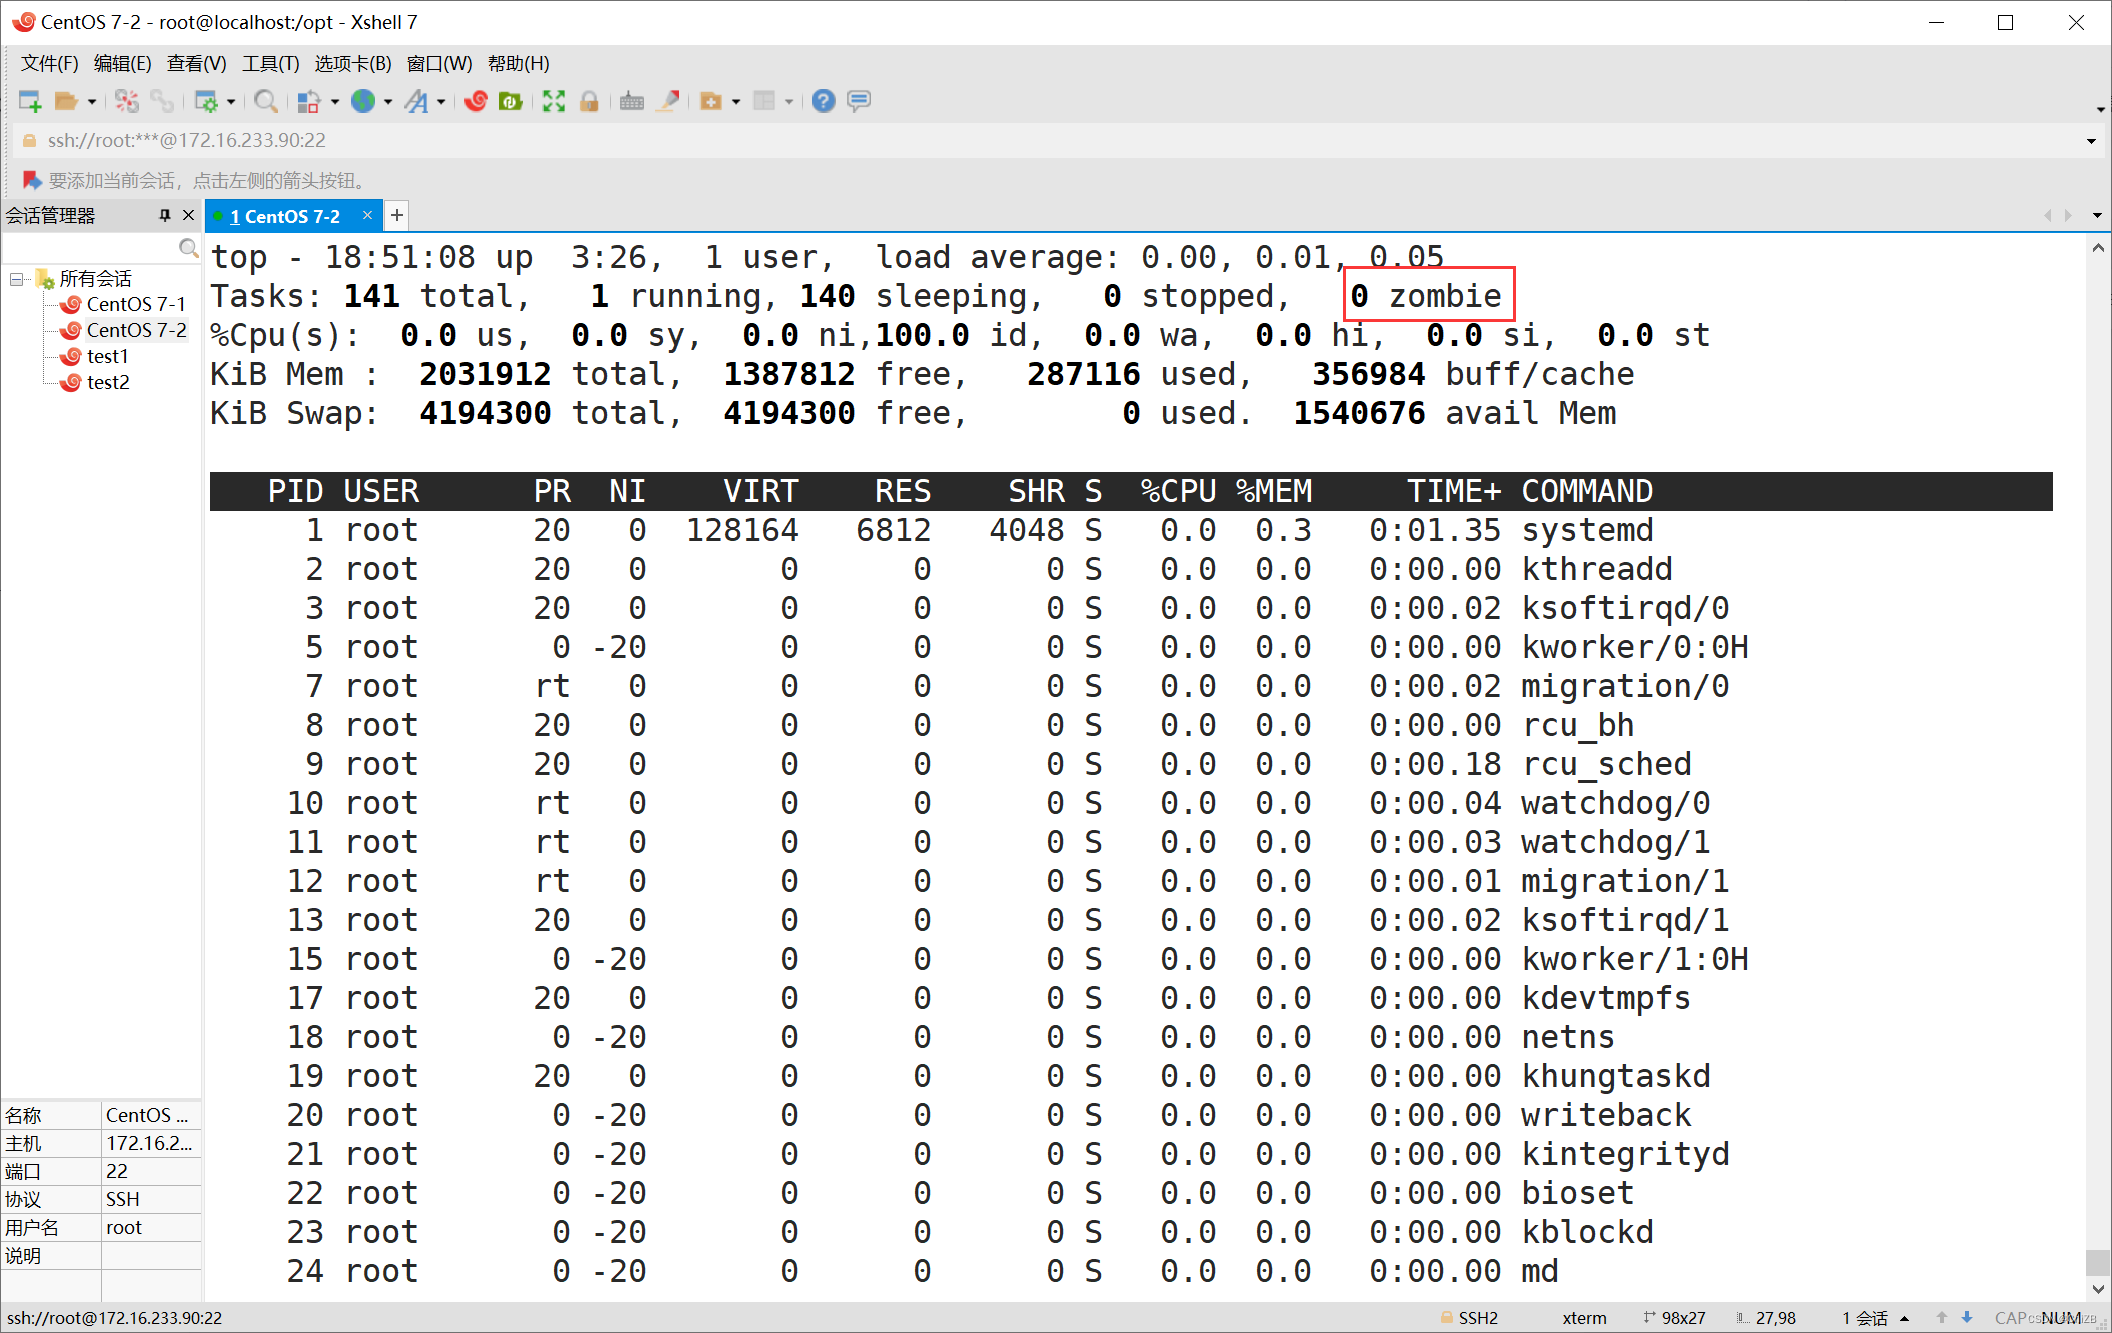Click the new session toolbar icon
The image size is (2112, 1333).
(29, 101)
